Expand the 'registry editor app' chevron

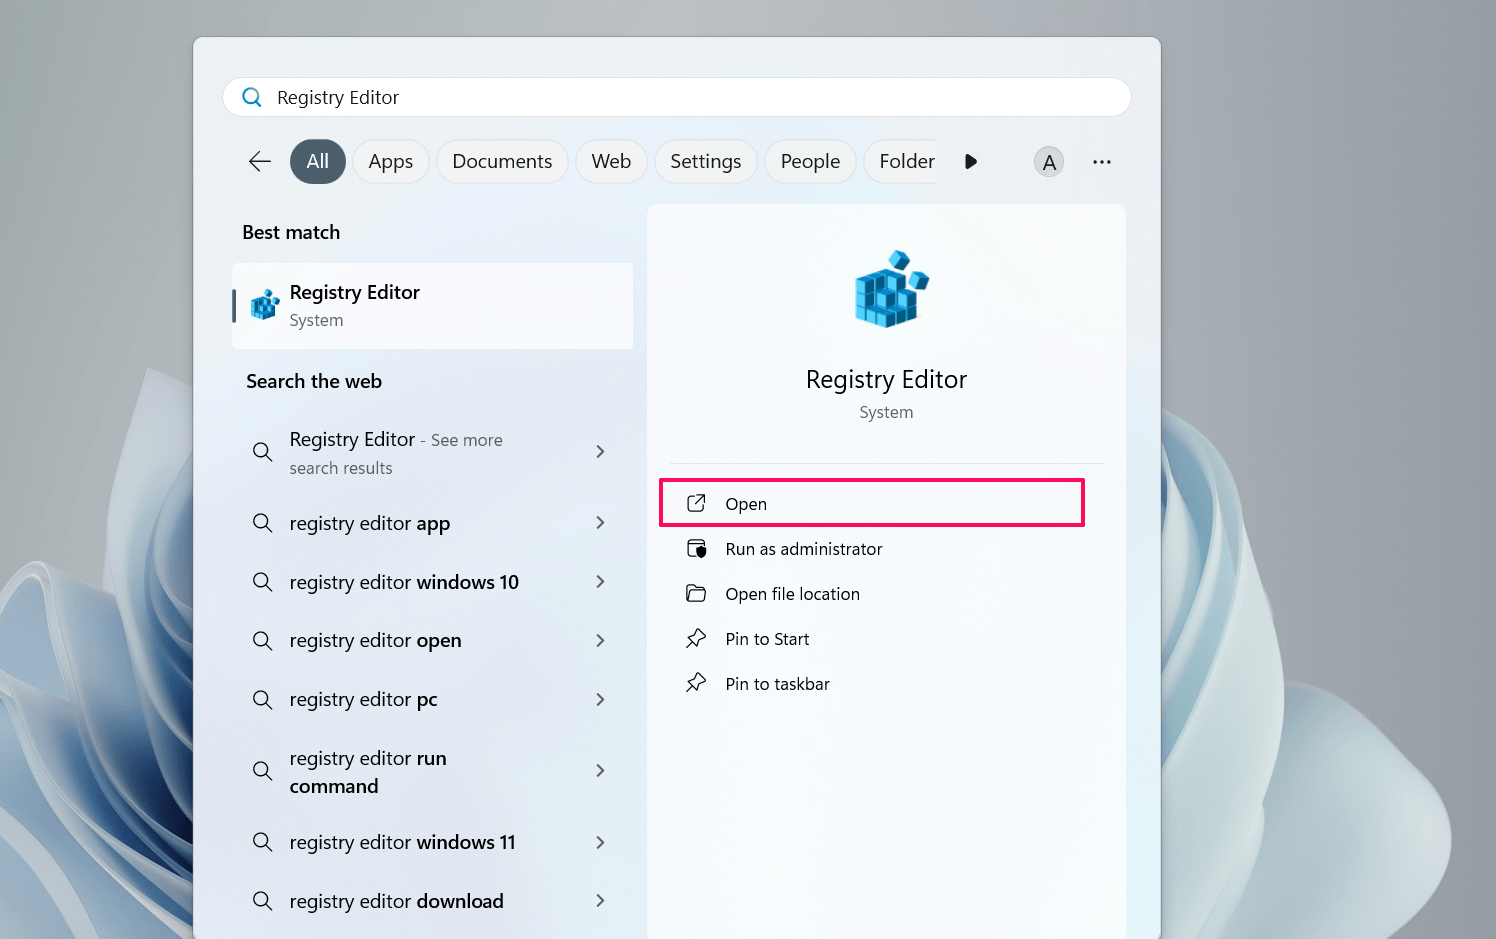pos(600,523)
